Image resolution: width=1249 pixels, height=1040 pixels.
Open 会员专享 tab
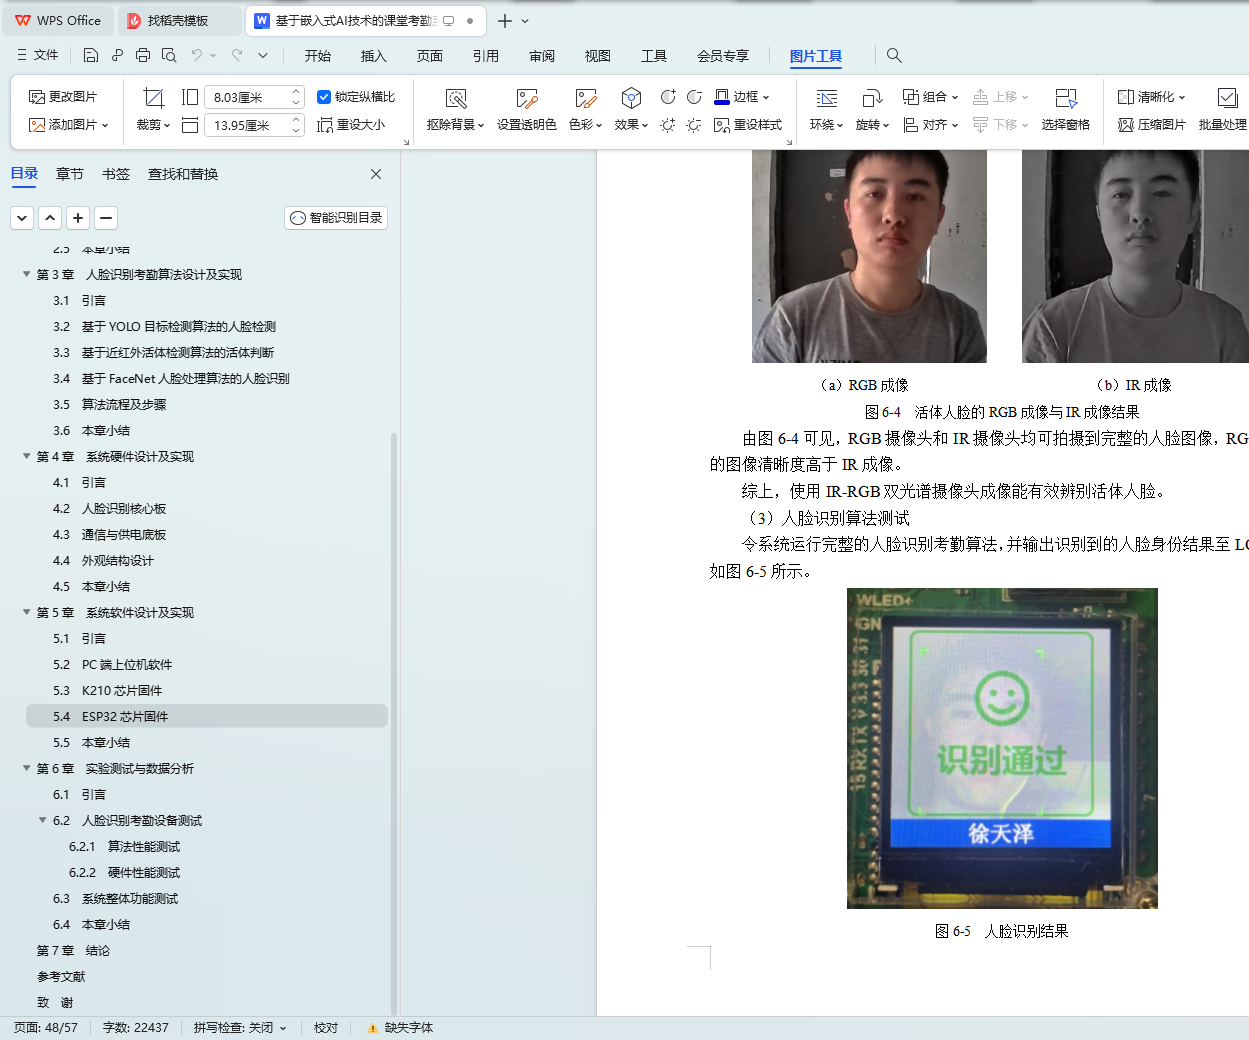pos(723,56)
